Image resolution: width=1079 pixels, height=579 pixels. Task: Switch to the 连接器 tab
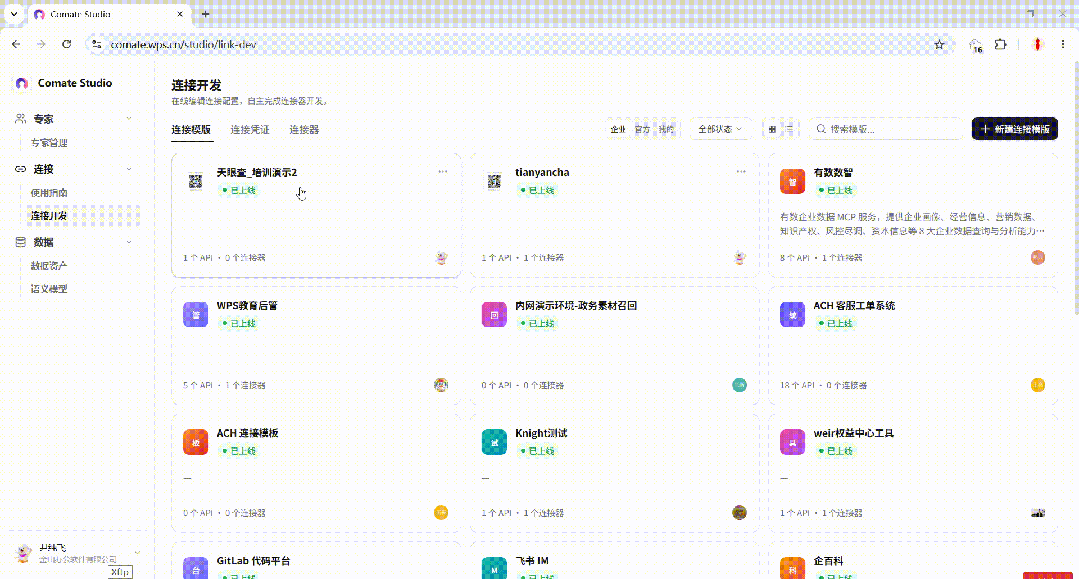tap(304, 129)
